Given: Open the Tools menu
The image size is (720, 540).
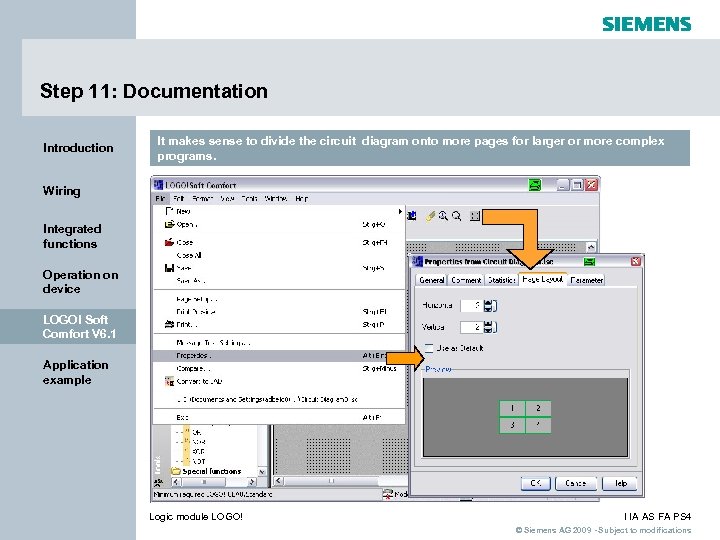Looking at the screenshot, I should pyautogui.click(x=249, y=198).
